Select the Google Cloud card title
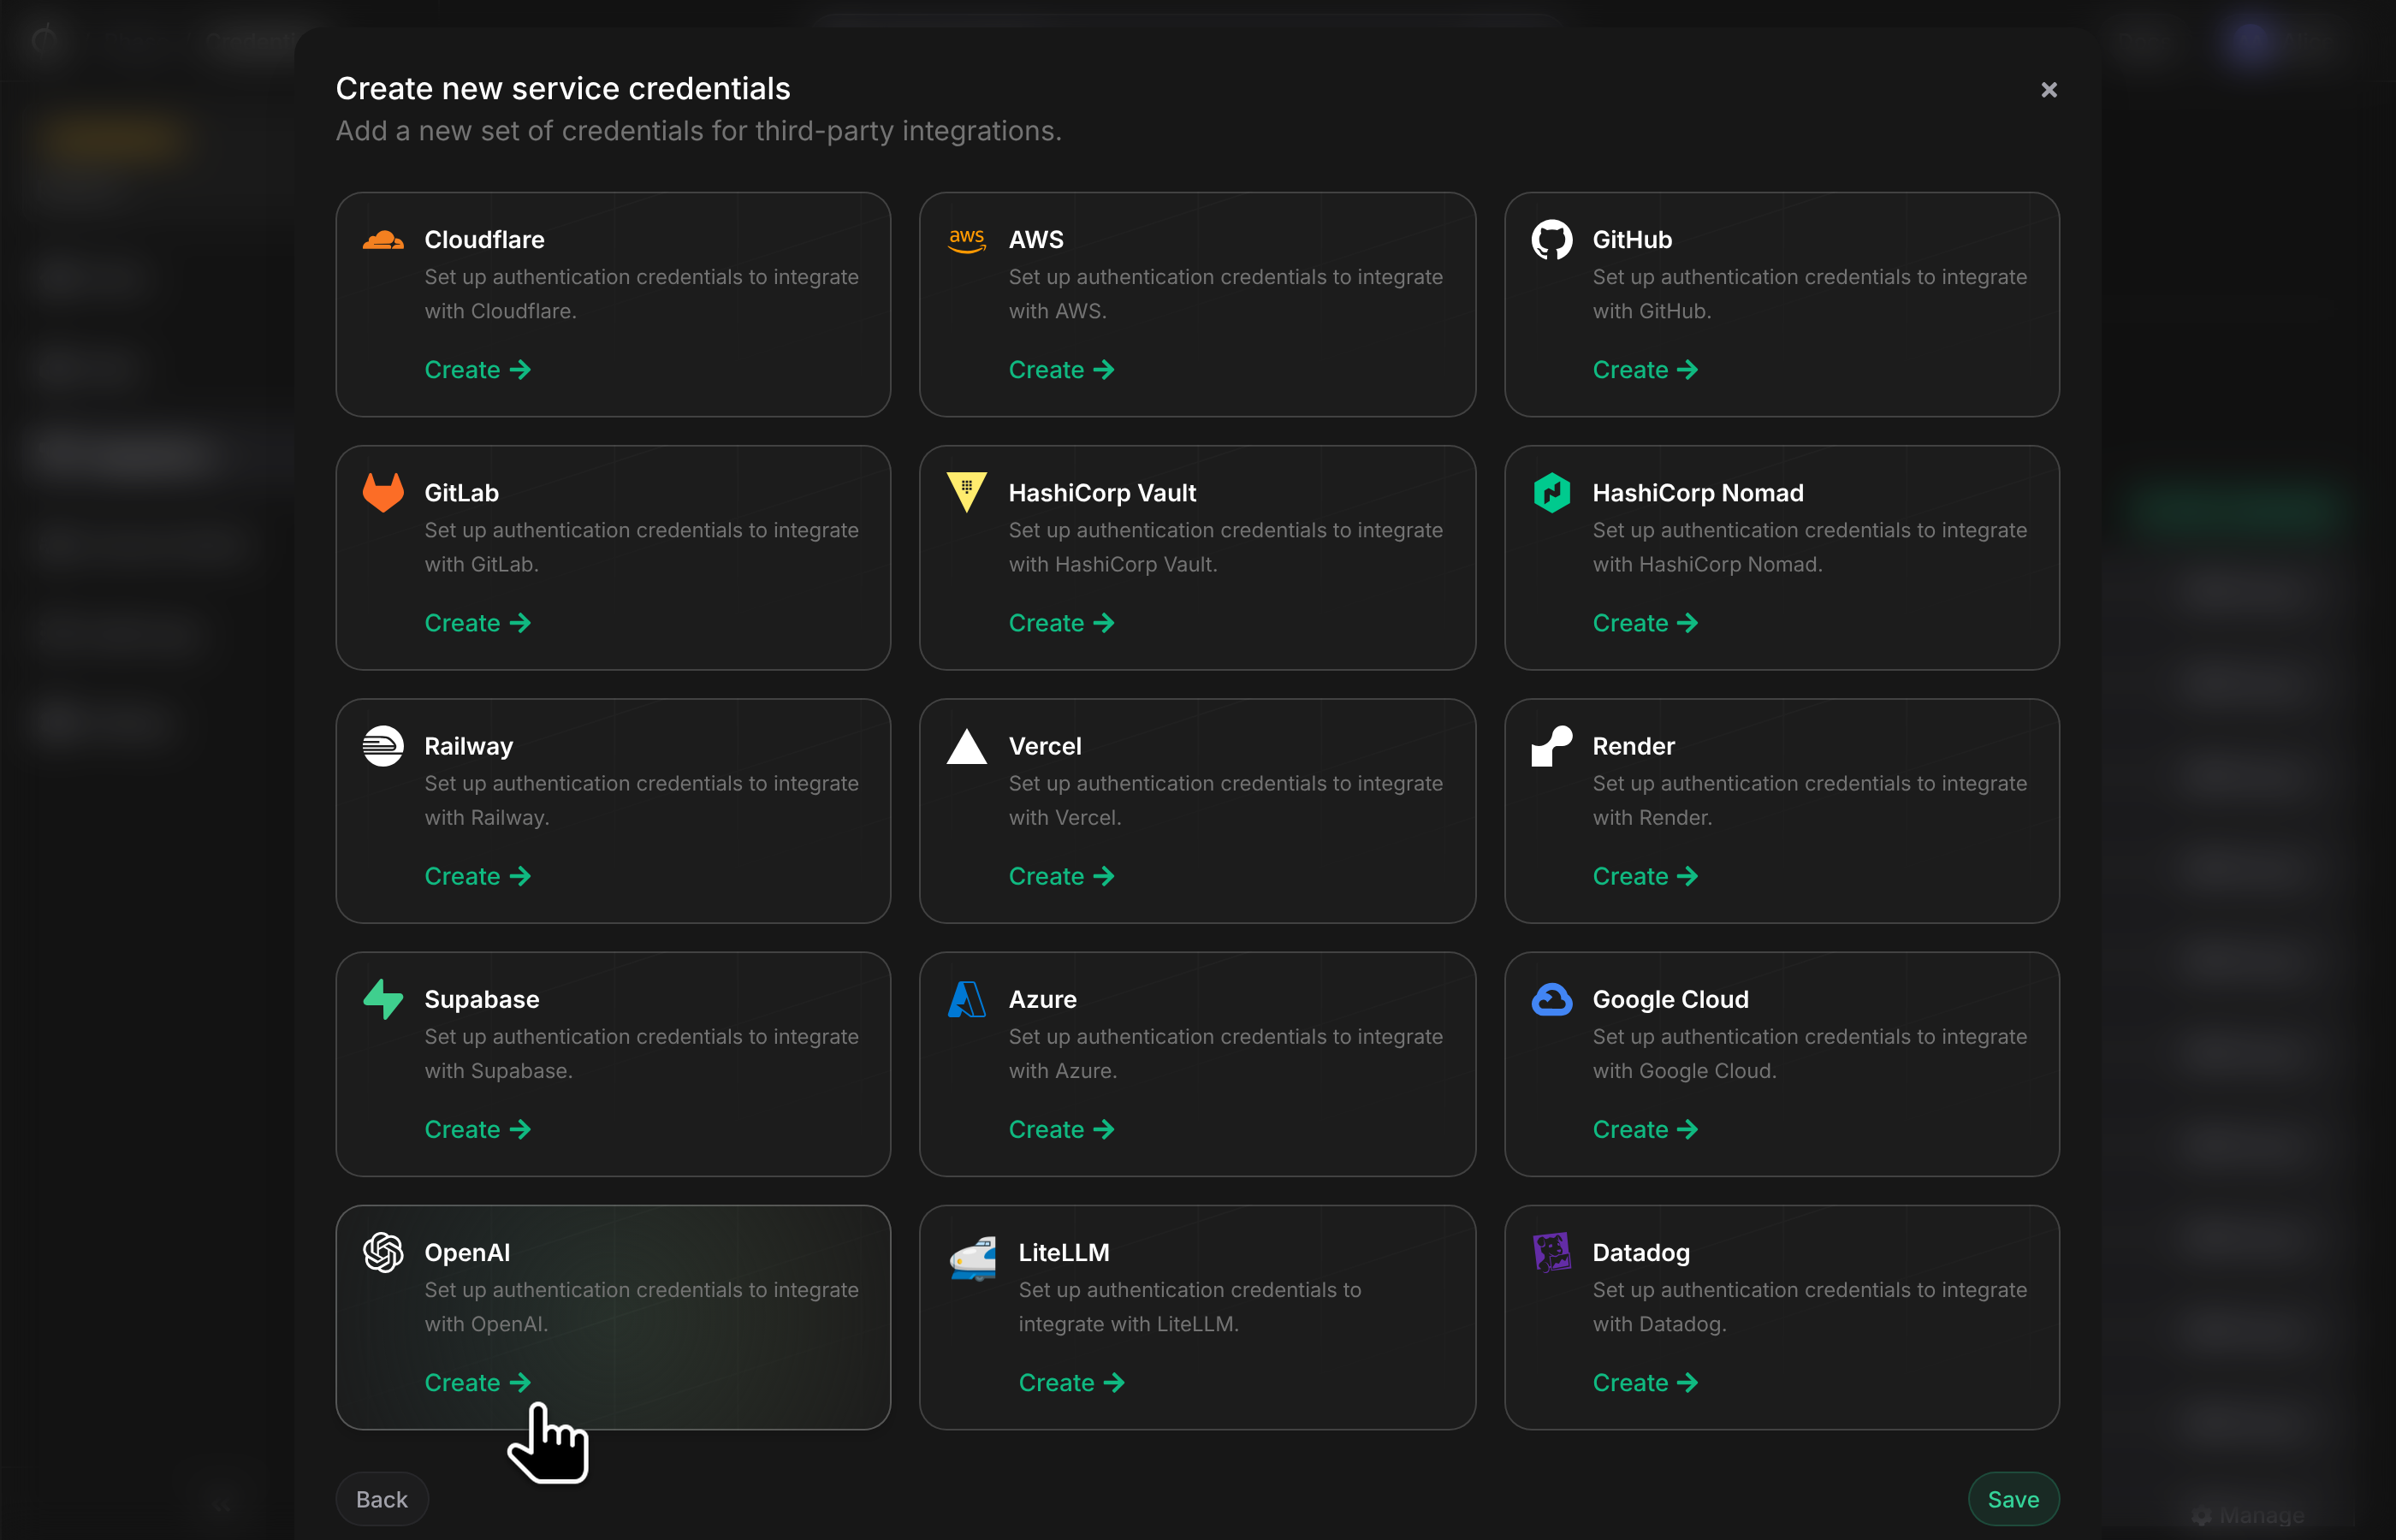 tap(1670, 999)
